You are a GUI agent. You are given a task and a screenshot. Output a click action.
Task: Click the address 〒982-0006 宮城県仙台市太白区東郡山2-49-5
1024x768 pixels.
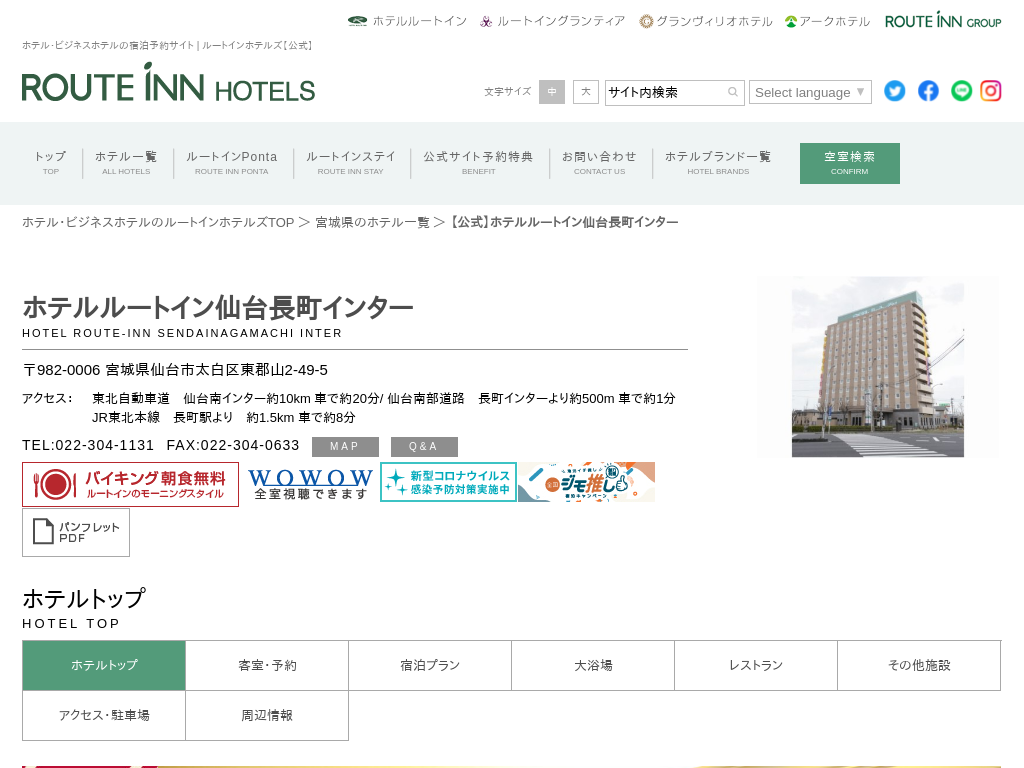tap(175, 370)
